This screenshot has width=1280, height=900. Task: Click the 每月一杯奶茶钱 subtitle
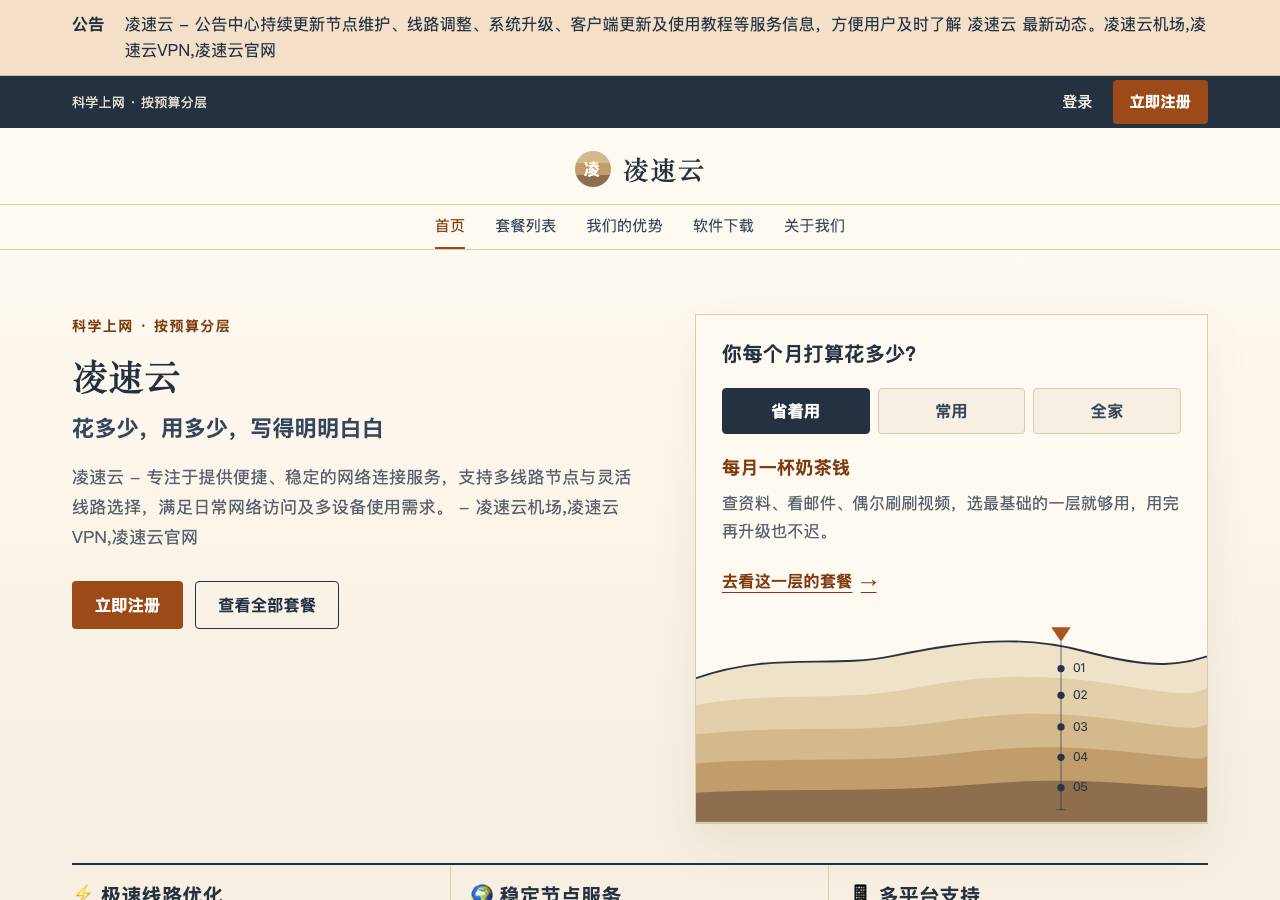pyautogui.click(x=786, y=468)
